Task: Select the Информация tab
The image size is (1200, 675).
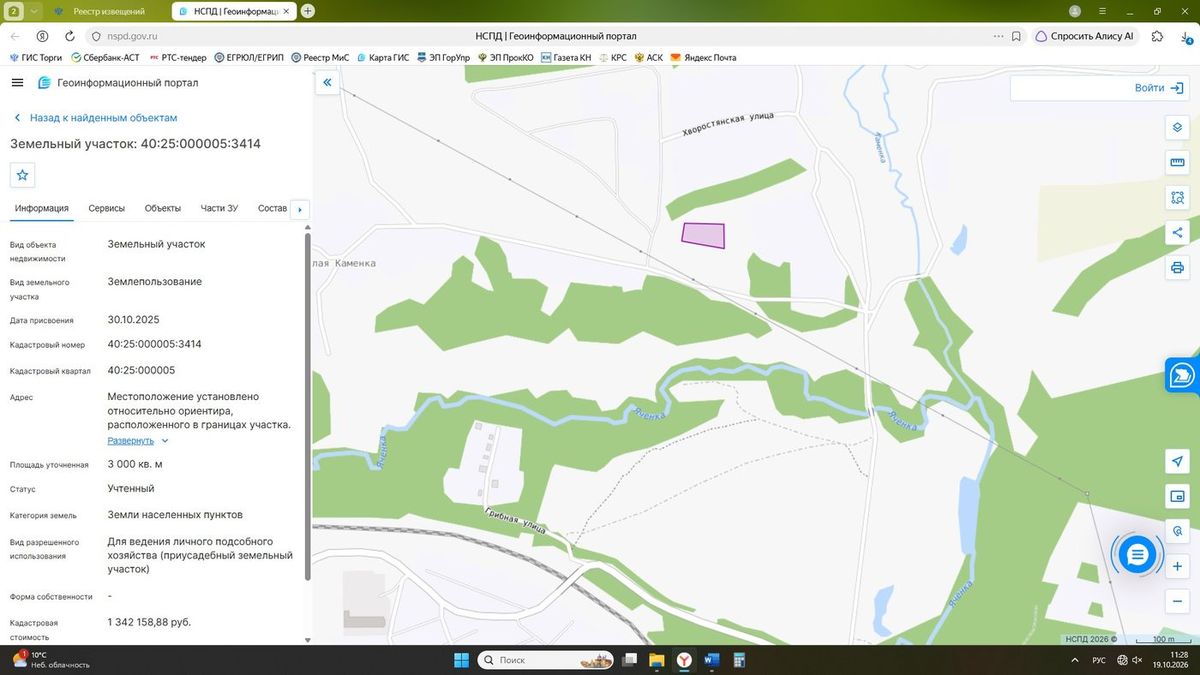Action: (x=42, y=208)
